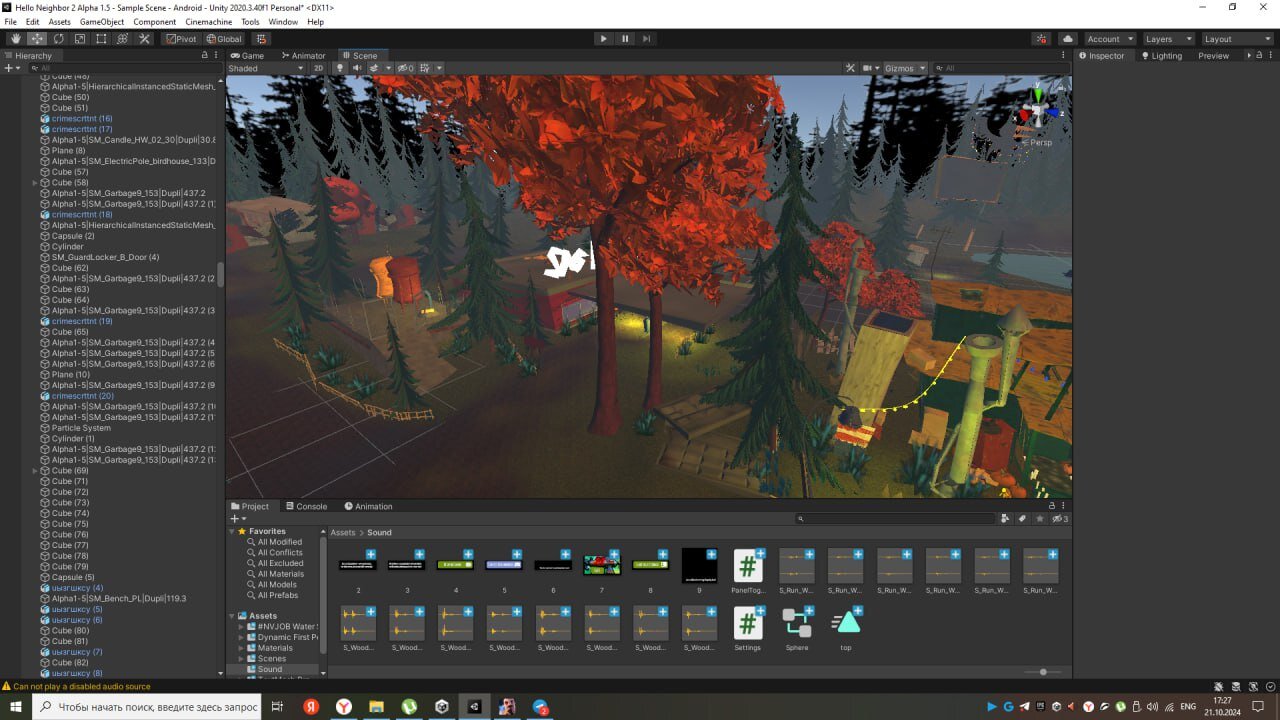Expand the Cube (69) hierarchy item

35,470
